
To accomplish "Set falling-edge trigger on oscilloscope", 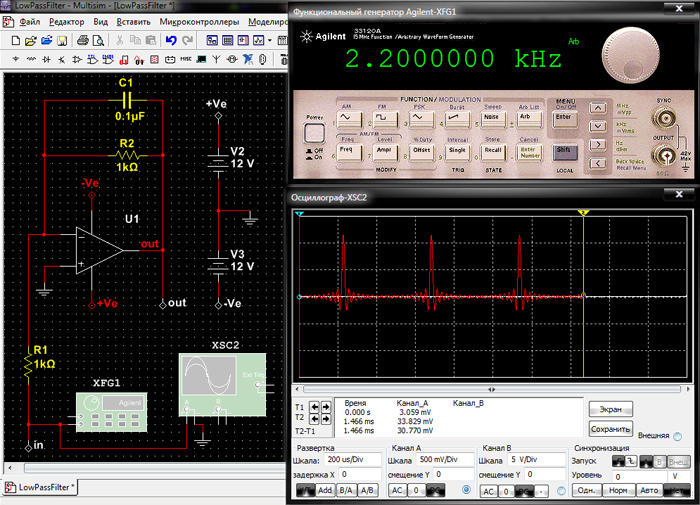I will 631,461.
